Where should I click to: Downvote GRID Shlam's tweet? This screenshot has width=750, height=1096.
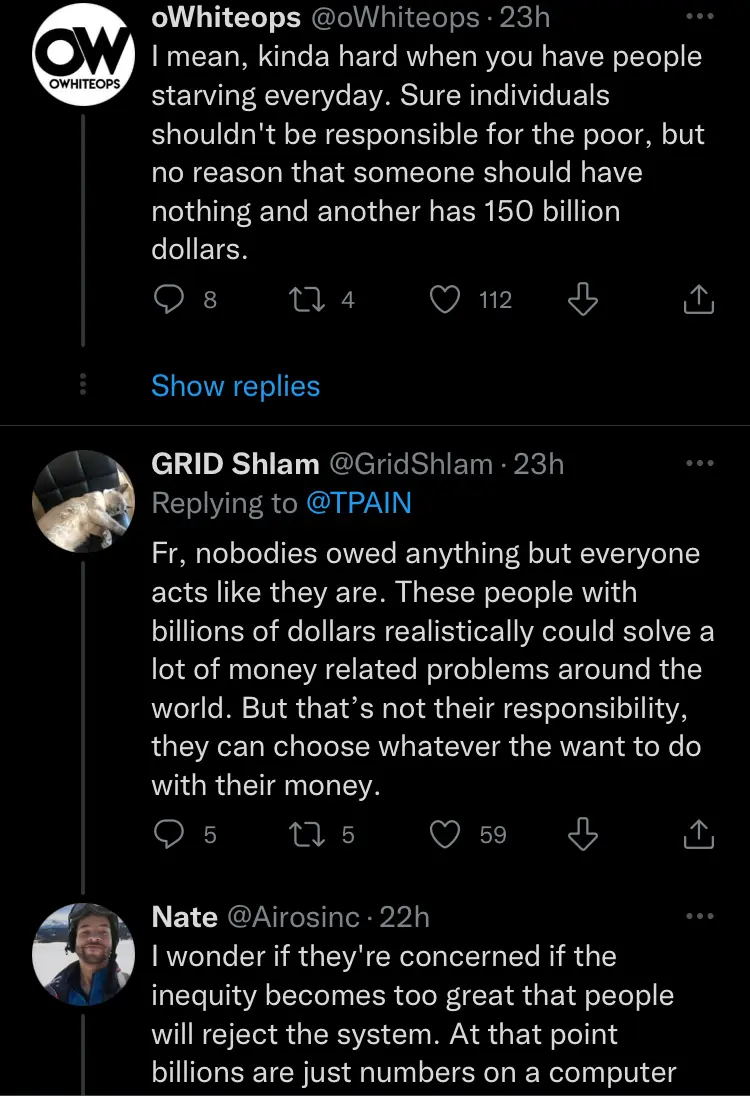582,834
